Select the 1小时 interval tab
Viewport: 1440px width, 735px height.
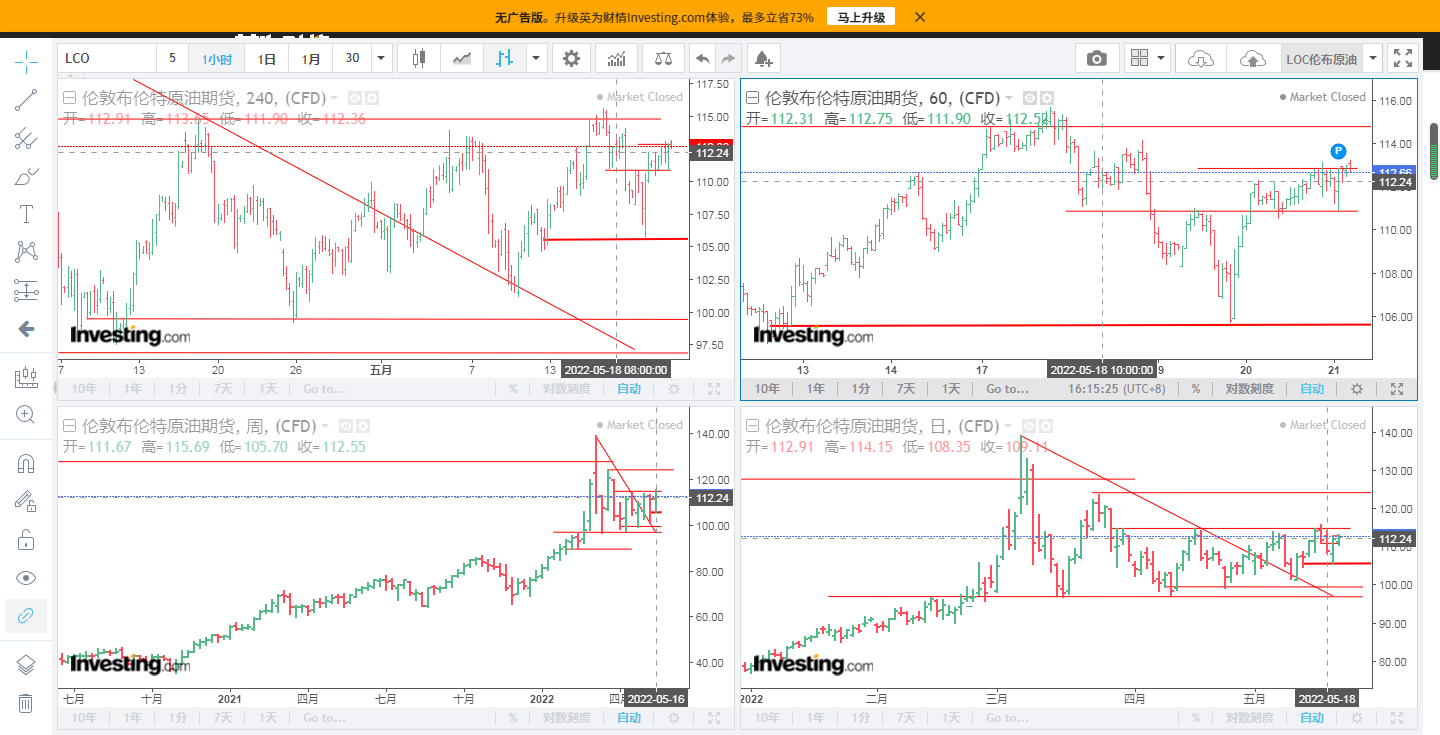(x=217, y=59)
